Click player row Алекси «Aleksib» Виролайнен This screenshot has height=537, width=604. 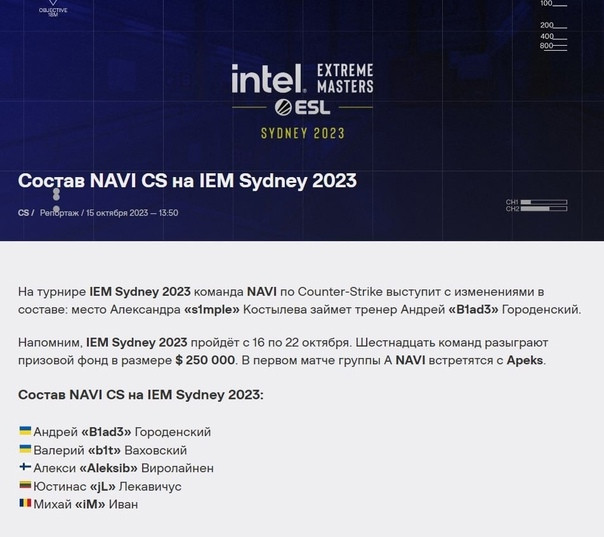click(117, 468)
